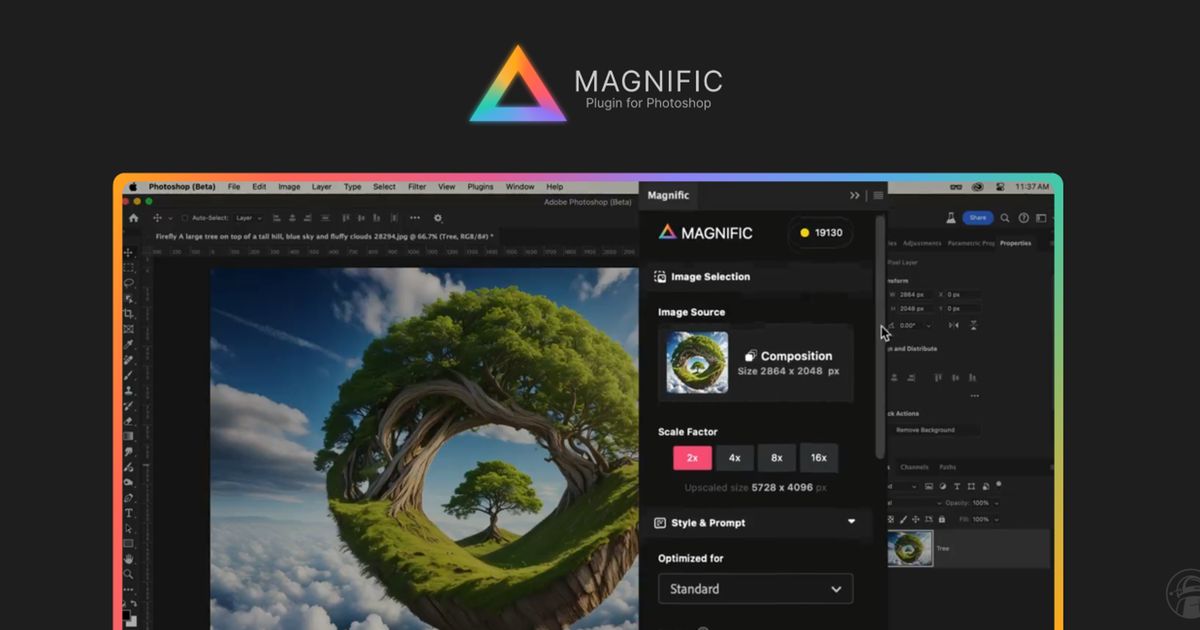1200x630 pixels.
Task: Open options bar gear settings
Action: coord(437,217)
